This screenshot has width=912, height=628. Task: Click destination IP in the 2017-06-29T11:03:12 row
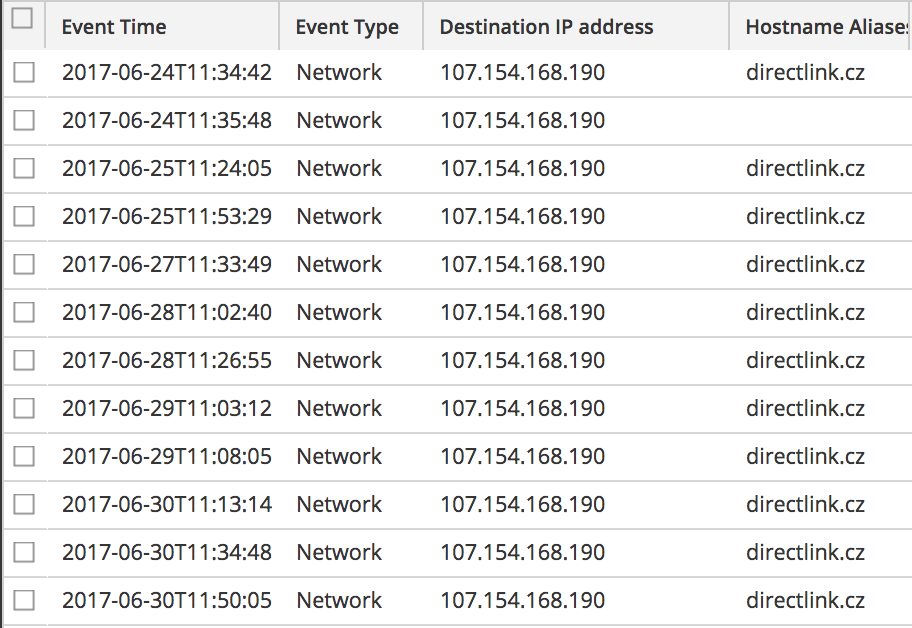click(522, 408)
